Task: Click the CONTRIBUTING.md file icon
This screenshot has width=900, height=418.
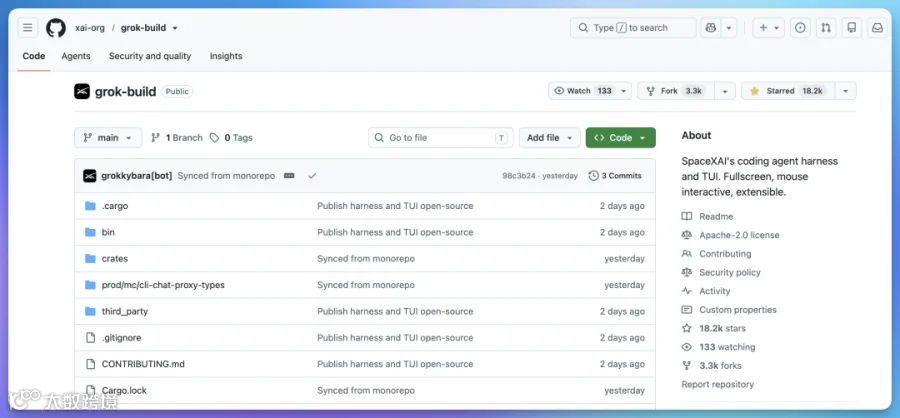Action: [x=90, y=364]
